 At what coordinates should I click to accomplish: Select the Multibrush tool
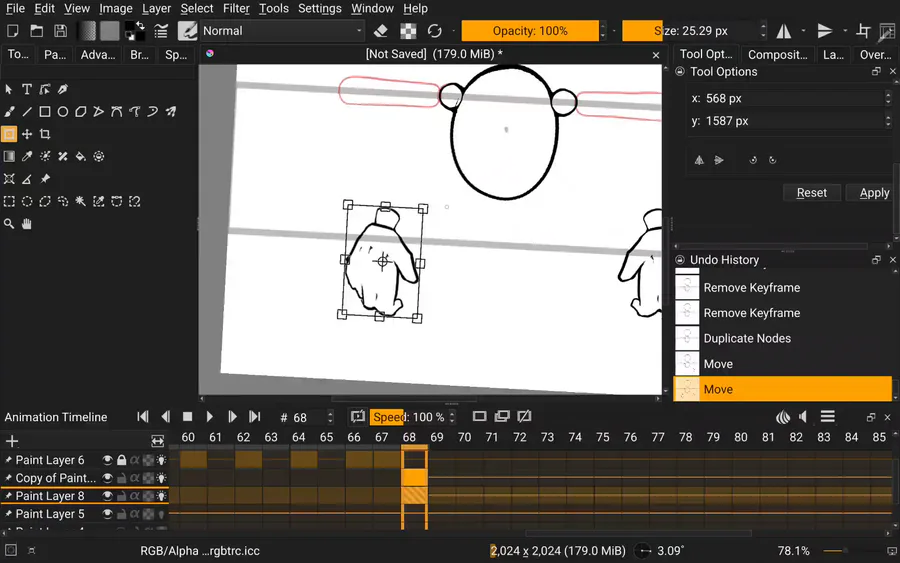point(170,111)
